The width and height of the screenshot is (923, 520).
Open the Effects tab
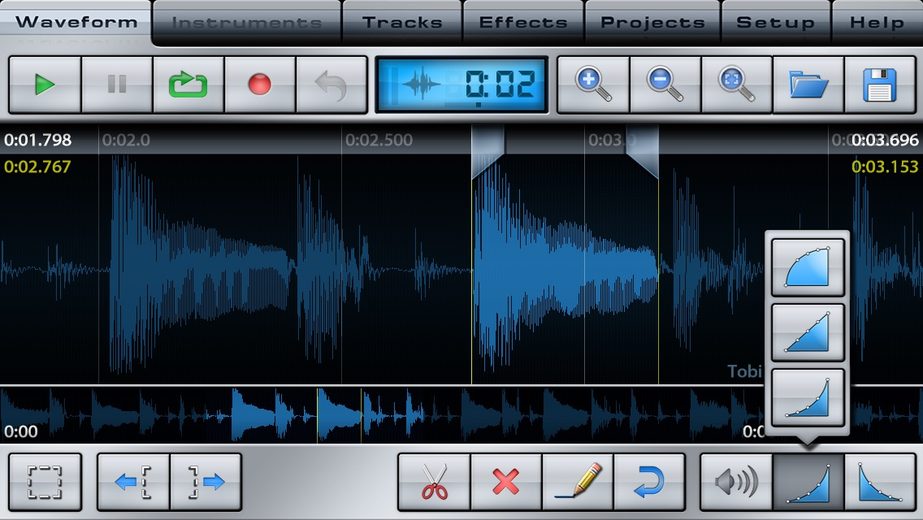click(x=523, y=23)
